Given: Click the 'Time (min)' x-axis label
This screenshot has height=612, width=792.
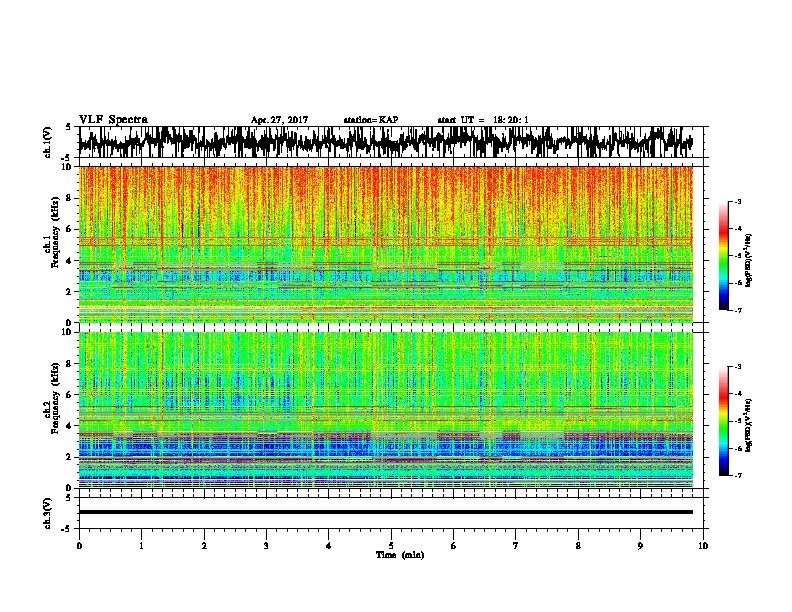Looking at the screenshot, I should (400, 555).
